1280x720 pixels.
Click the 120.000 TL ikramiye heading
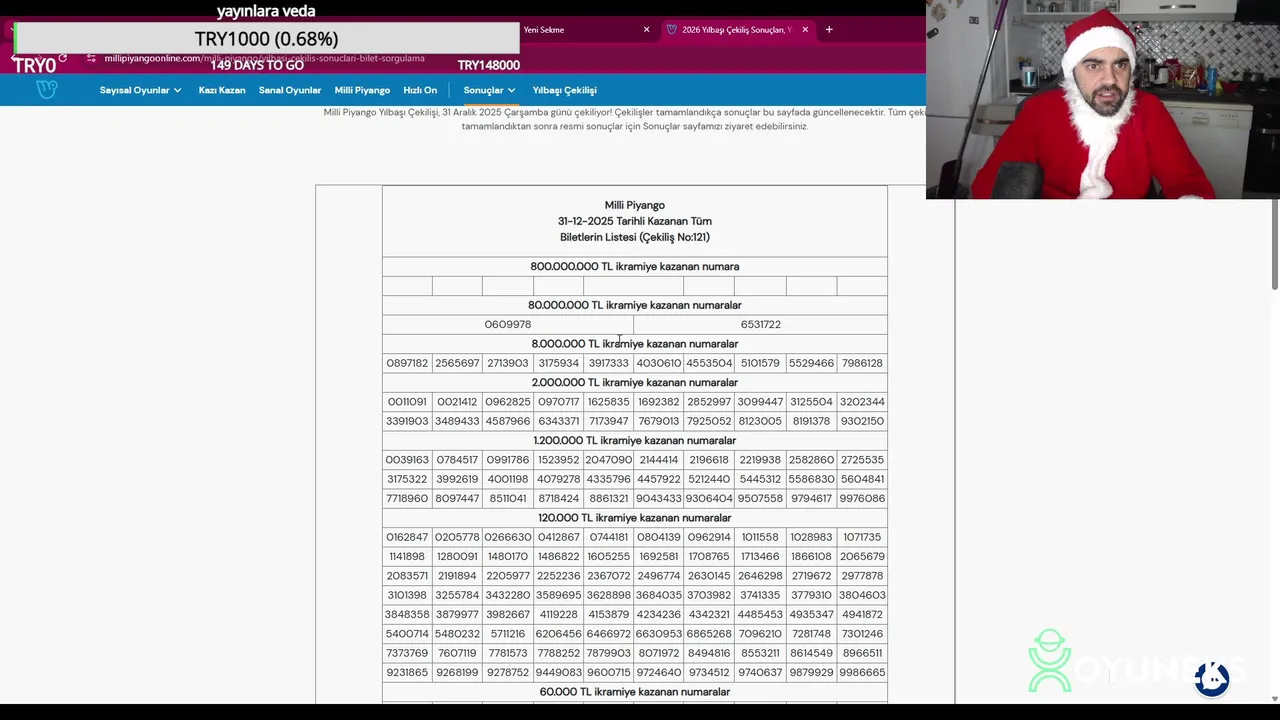(x=634, y=518)
